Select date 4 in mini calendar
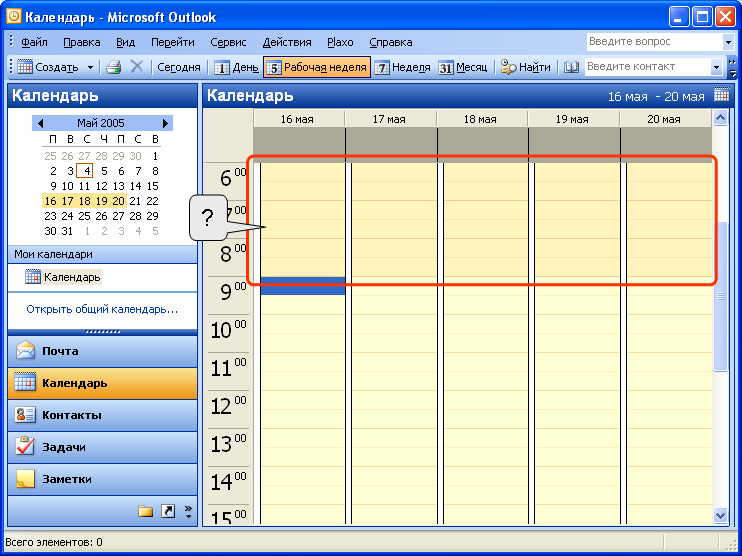Image resolution: width=742 pixels, height=556 pixels. (x=85, y=171)
